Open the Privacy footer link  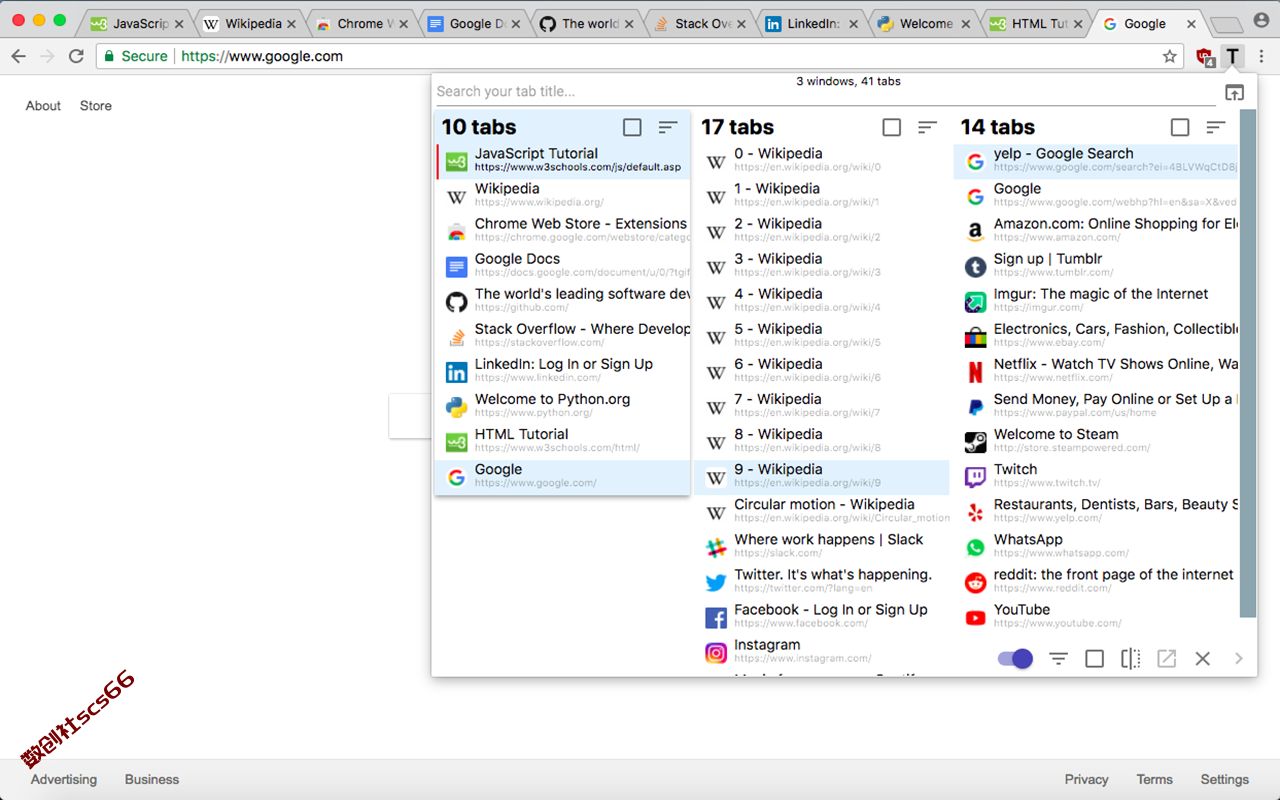tap(1086, 779)
